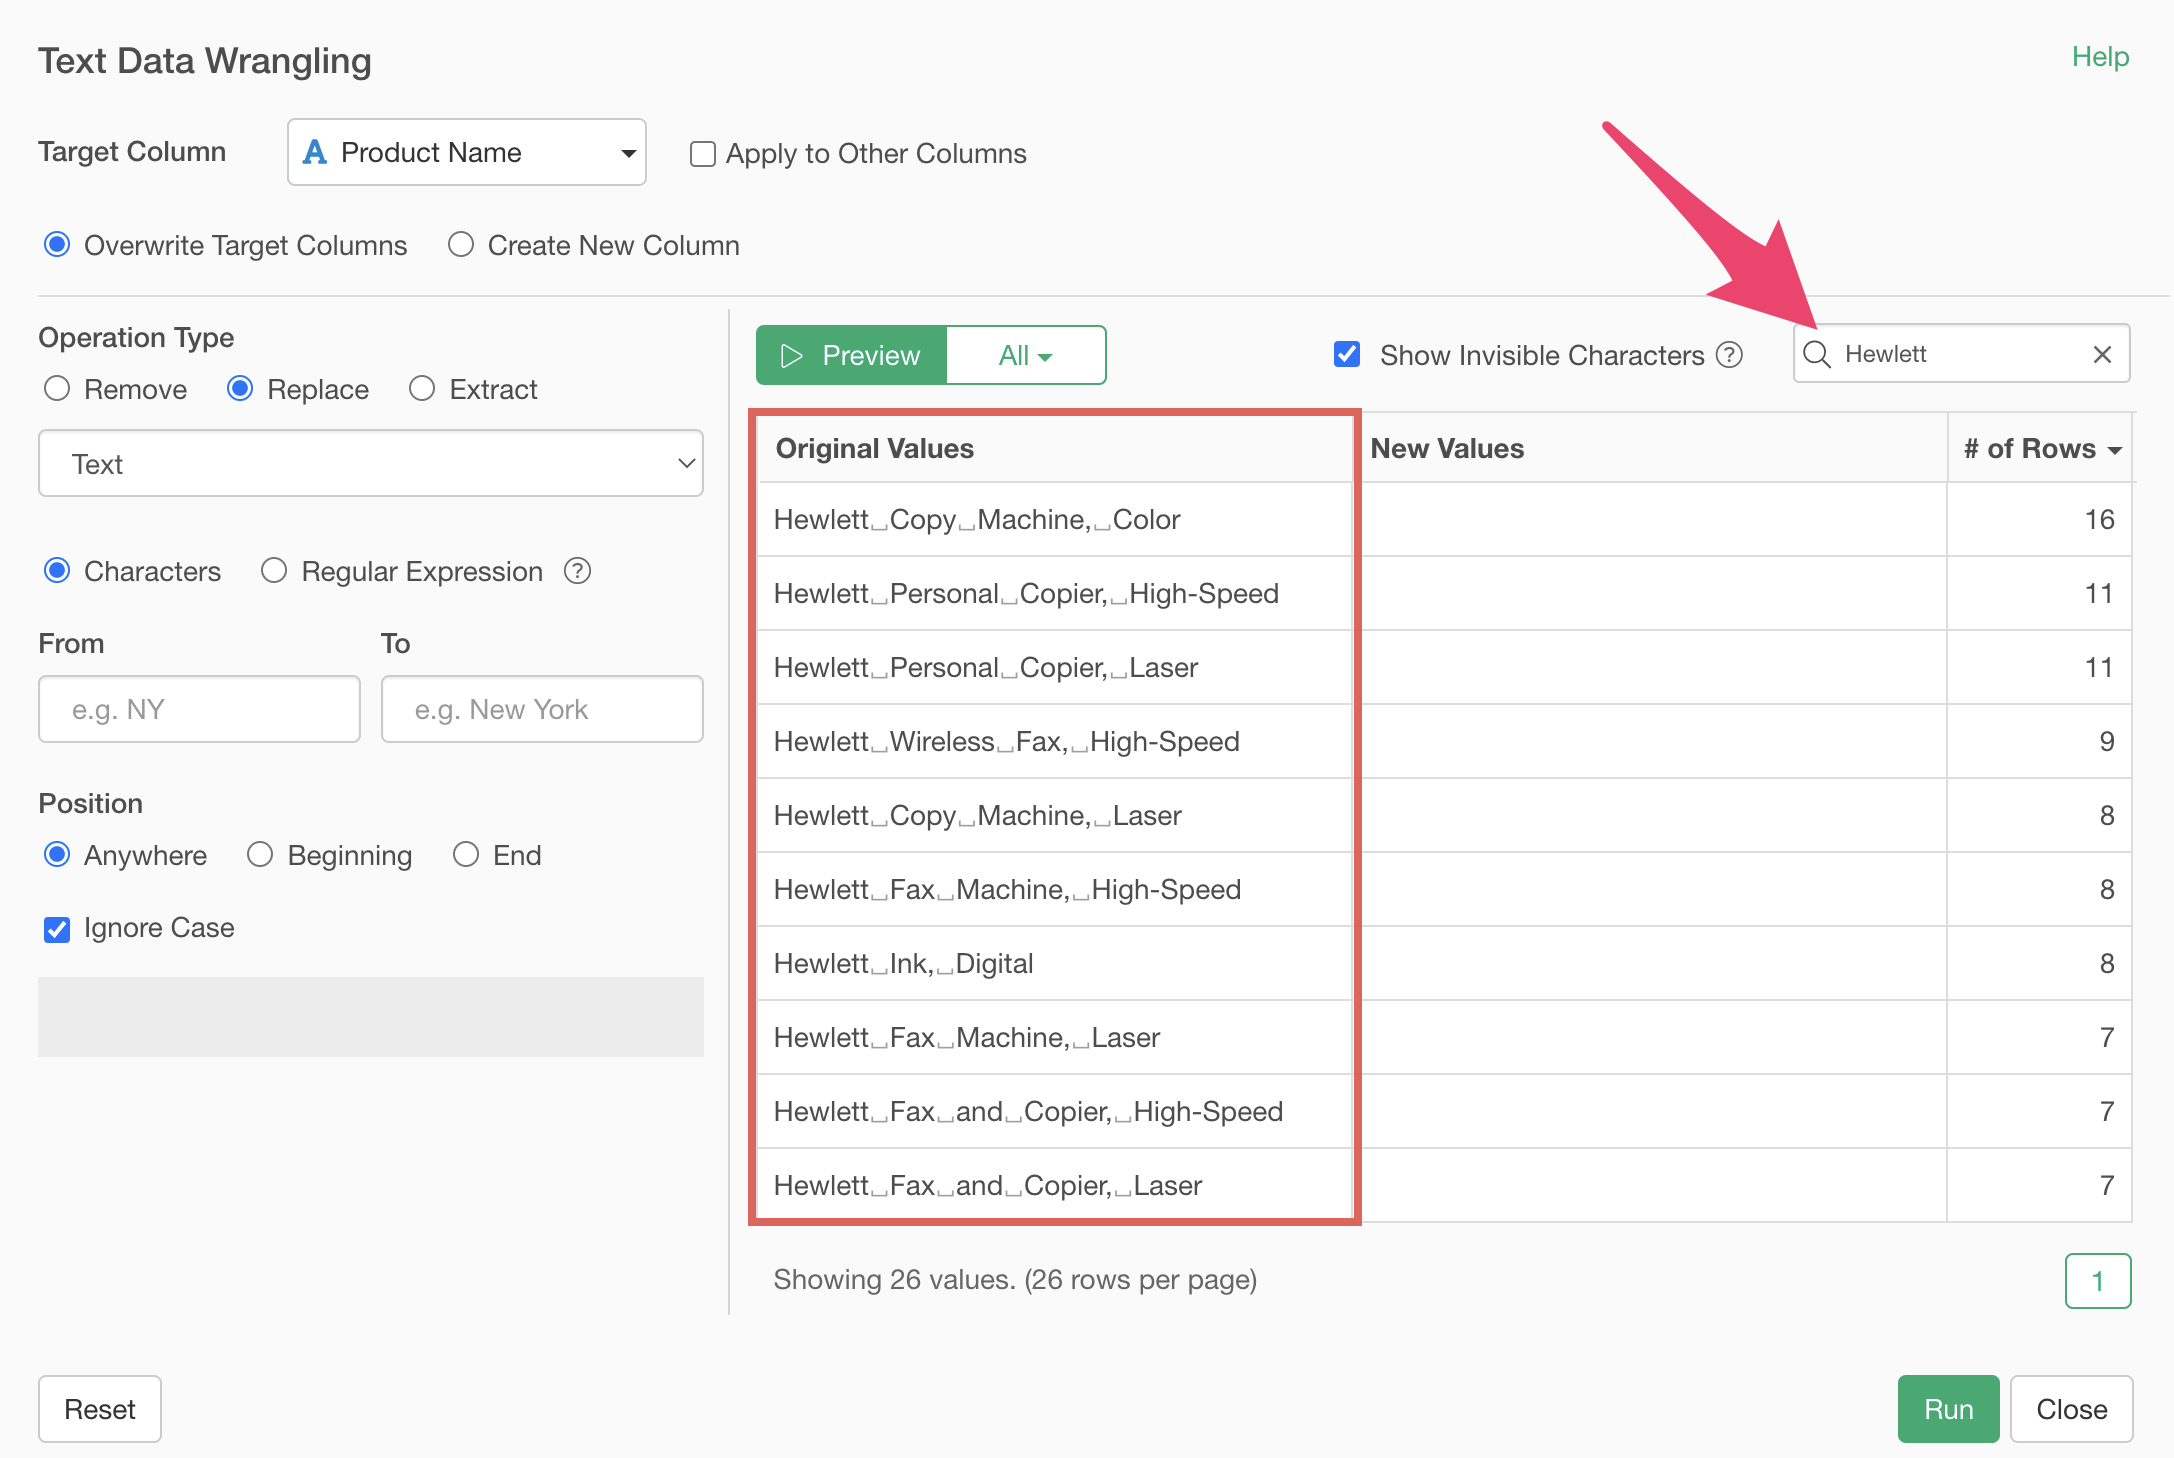
Task: Open the Product Name target column dropdown
Action: click(467, 152)
